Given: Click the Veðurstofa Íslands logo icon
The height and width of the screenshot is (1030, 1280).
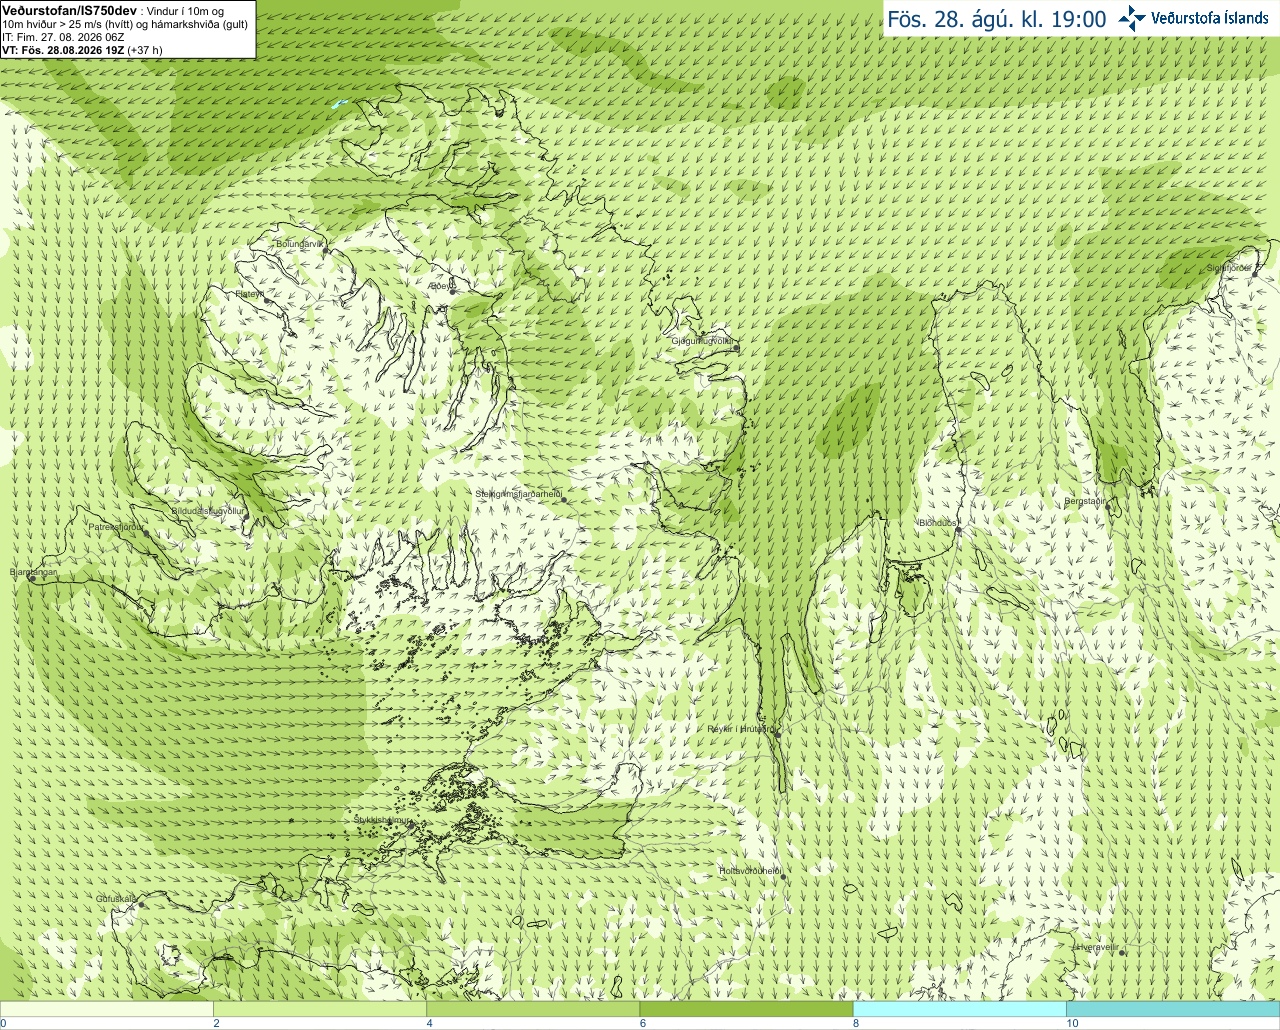Looking at the screenshot, I should tap(1132, 18).
